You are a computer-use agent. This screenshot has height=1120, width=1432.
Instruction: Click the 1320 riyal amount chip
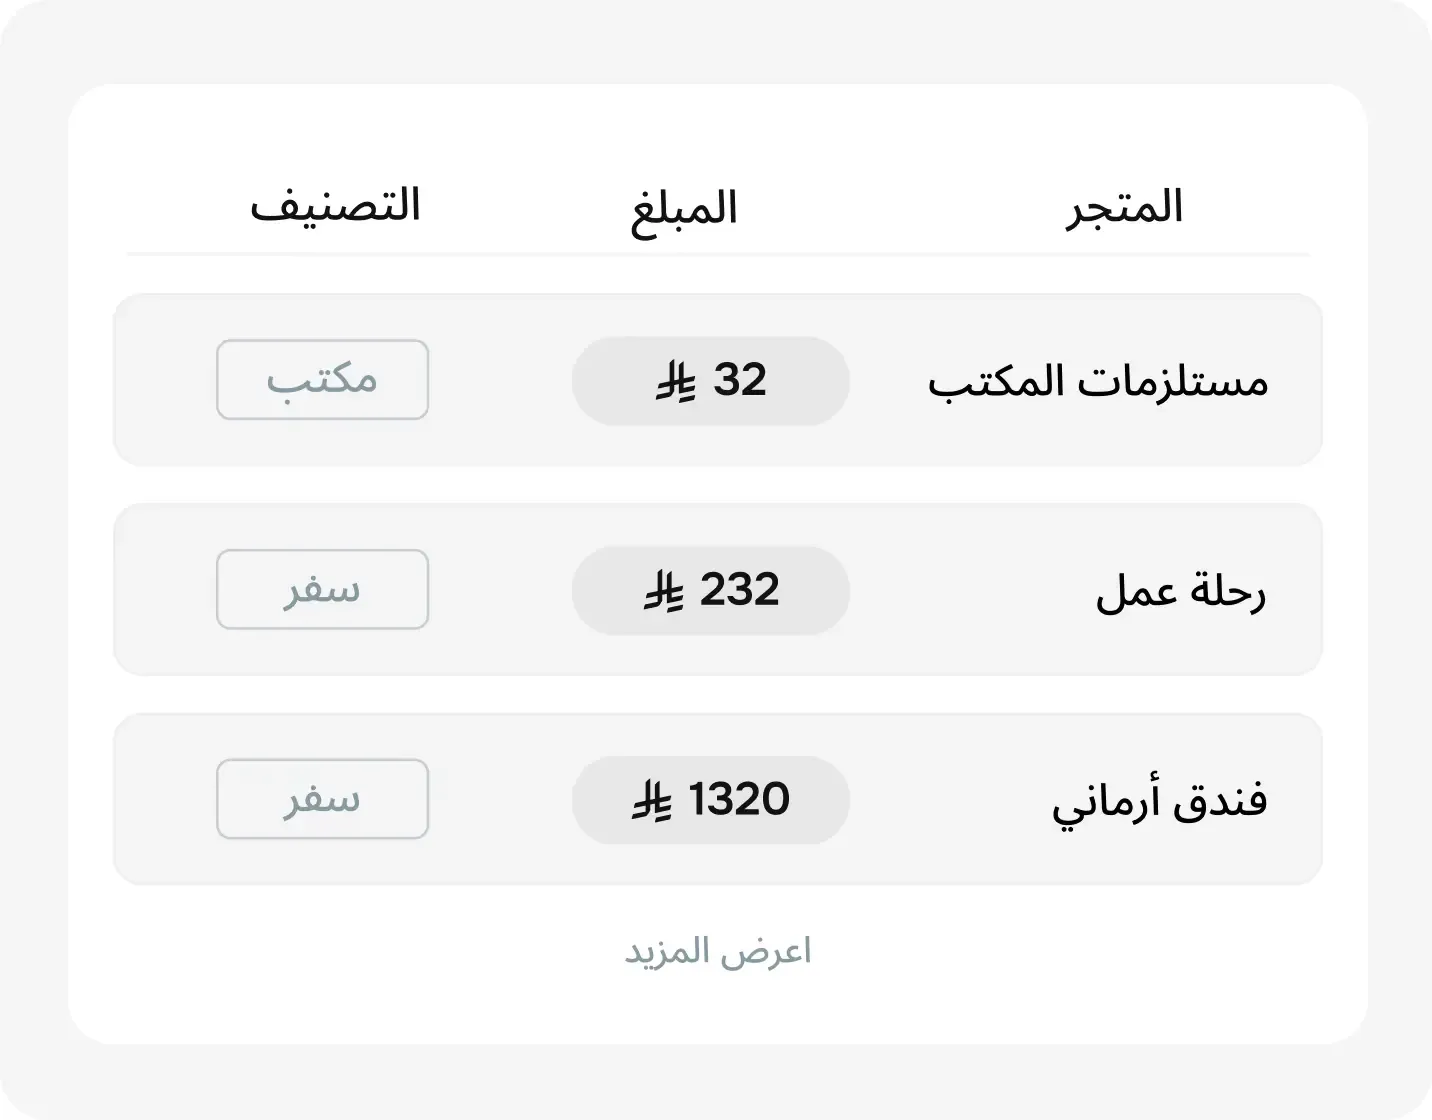[710, 799]
